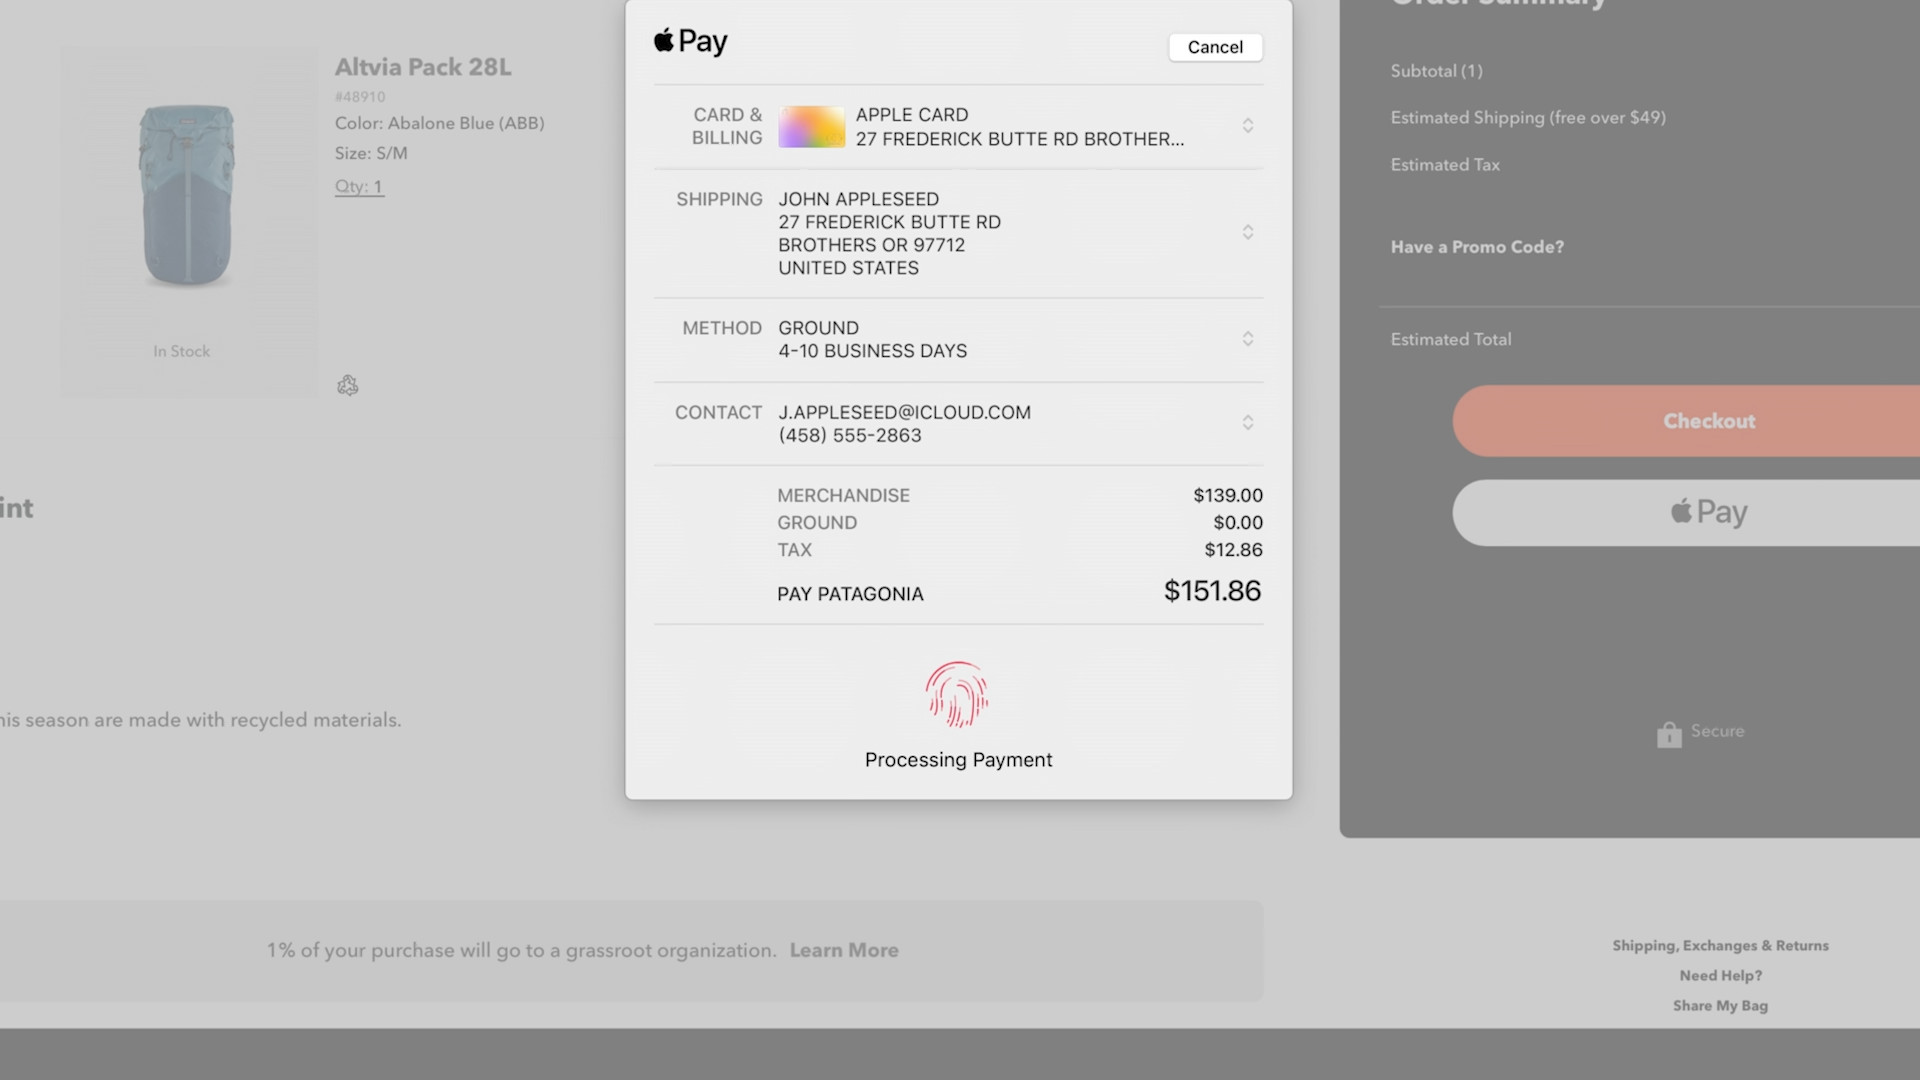Expand the Have a Promo Code section
Screen dimensions: 1920x1080
pos(1477,246)
